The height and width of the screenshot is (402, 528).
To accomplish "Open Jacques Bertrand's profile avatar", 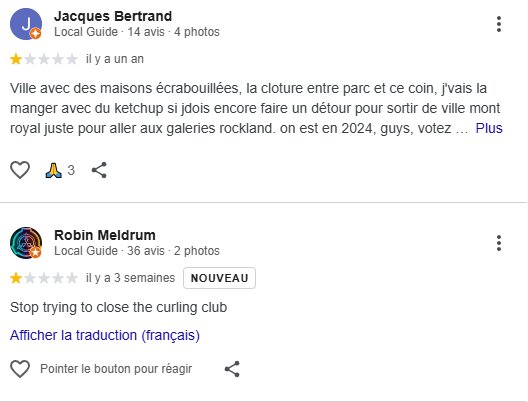I will click(26, 24).
